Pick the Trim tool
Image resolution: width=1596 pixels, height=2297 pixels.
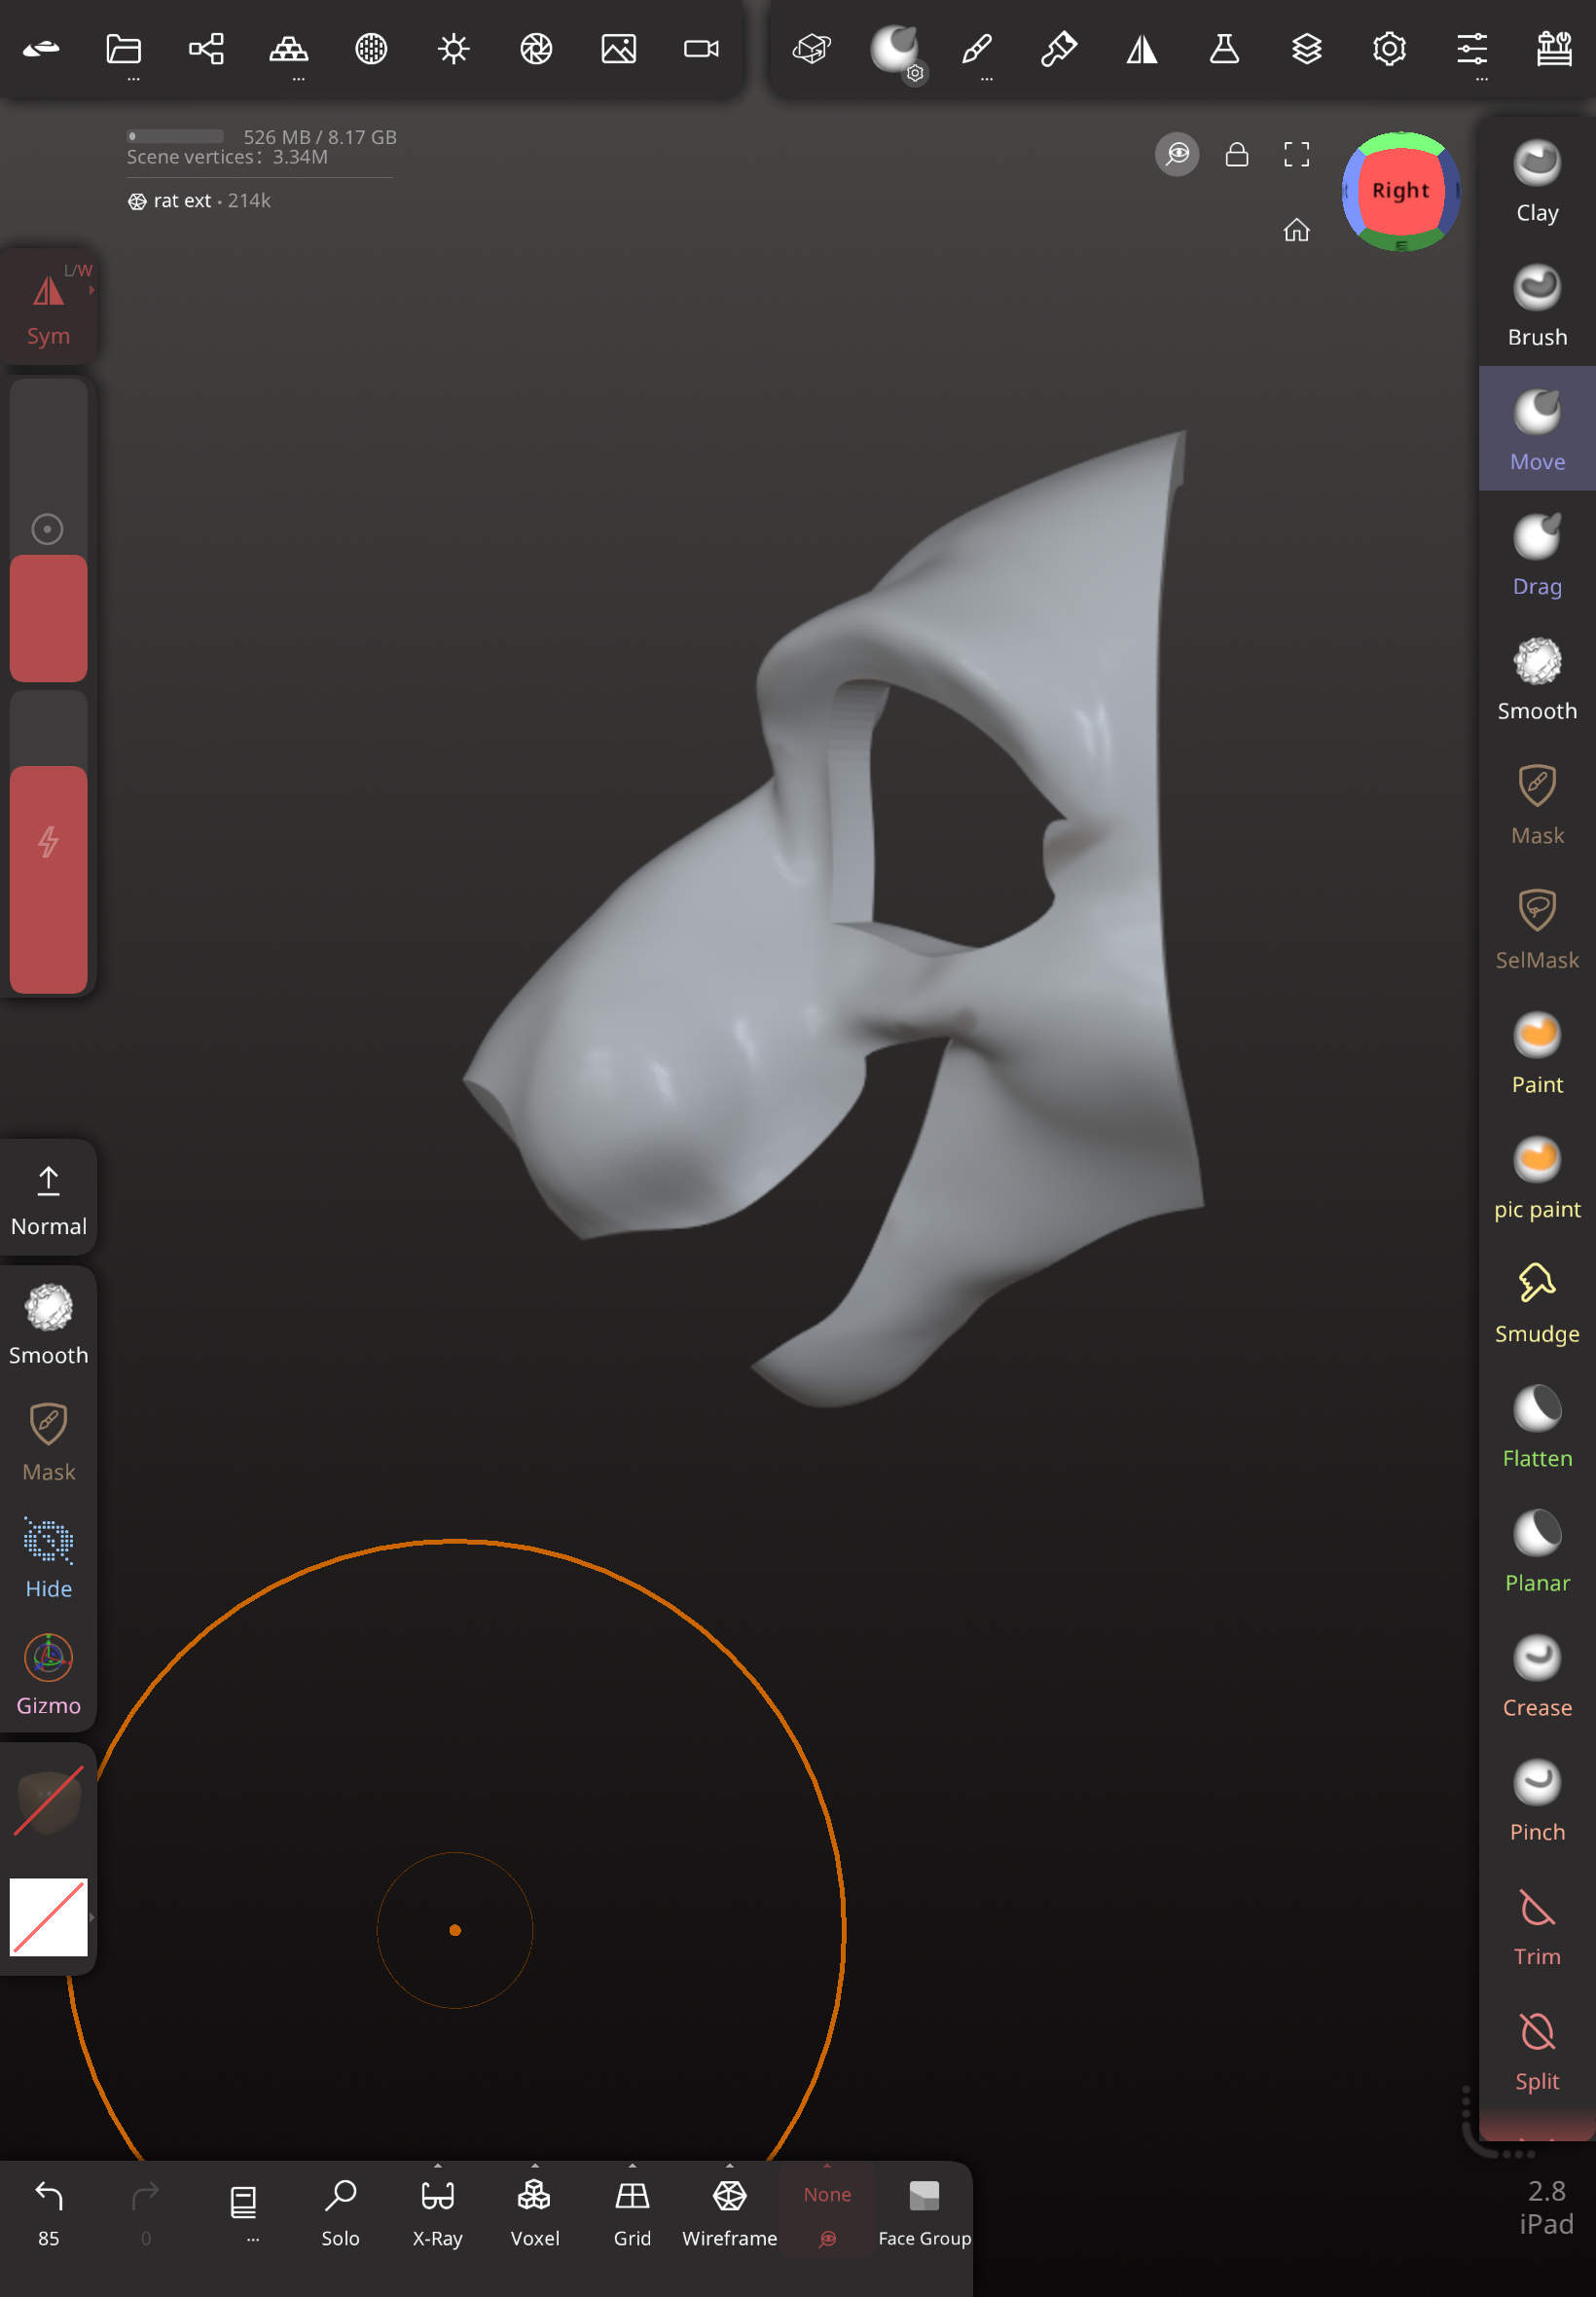[x=1536, y=1926]
